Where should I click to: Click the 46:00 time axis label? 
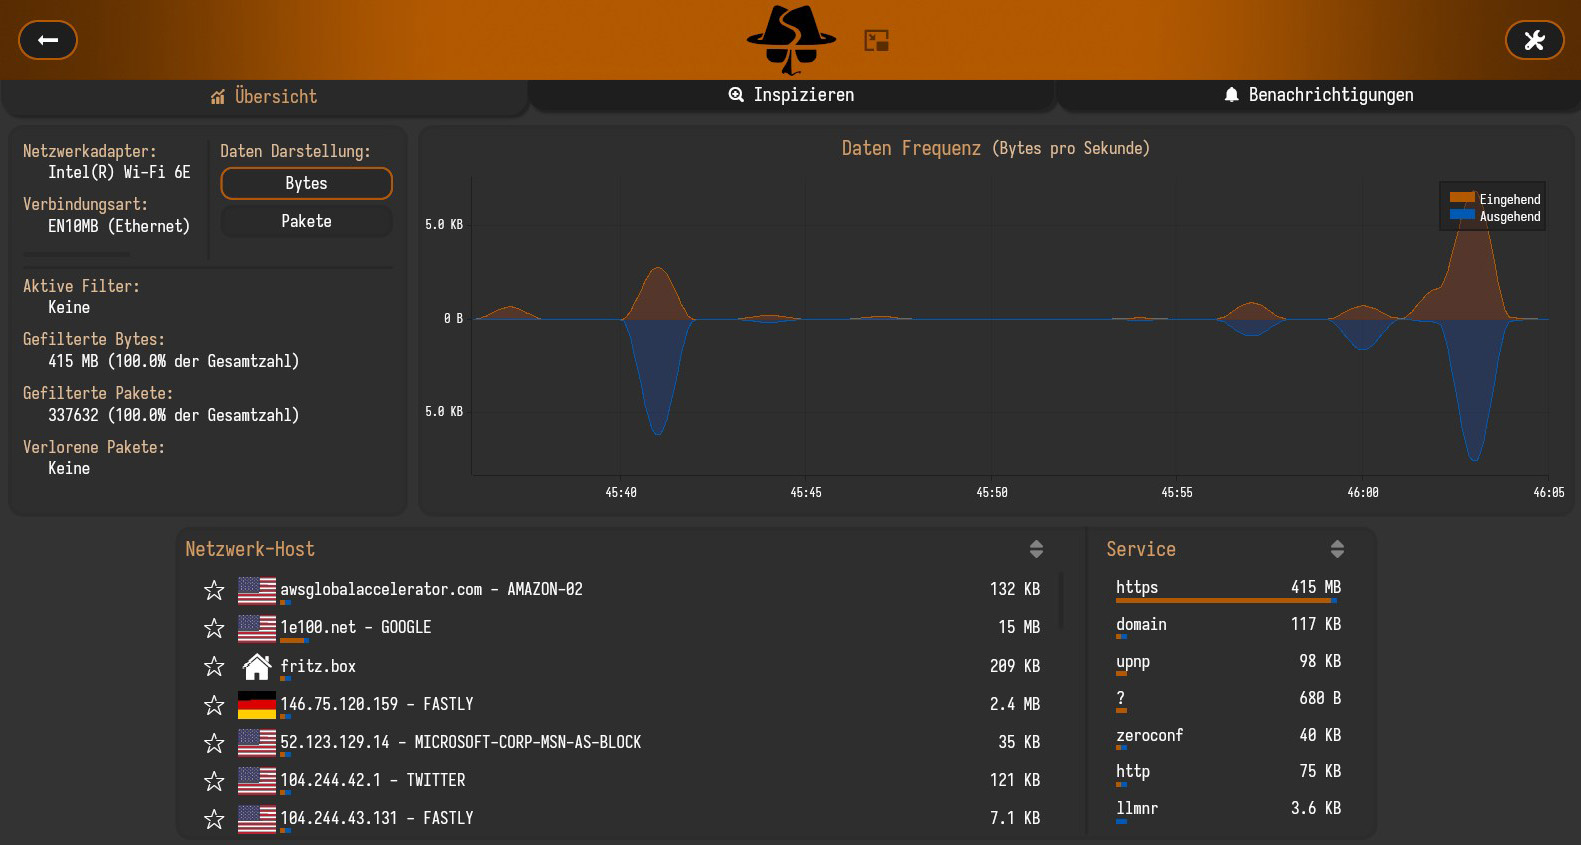click(1363, 493)
